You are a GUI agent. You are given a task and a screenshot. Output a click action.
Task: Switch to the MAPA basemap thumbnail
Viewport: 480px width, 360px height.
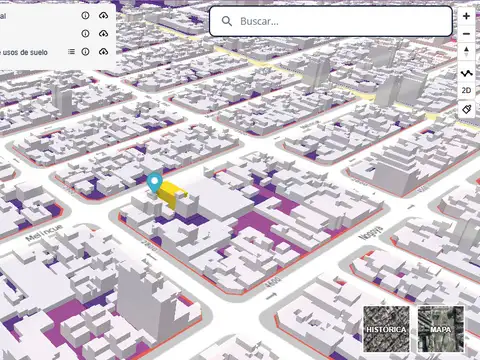441,329
